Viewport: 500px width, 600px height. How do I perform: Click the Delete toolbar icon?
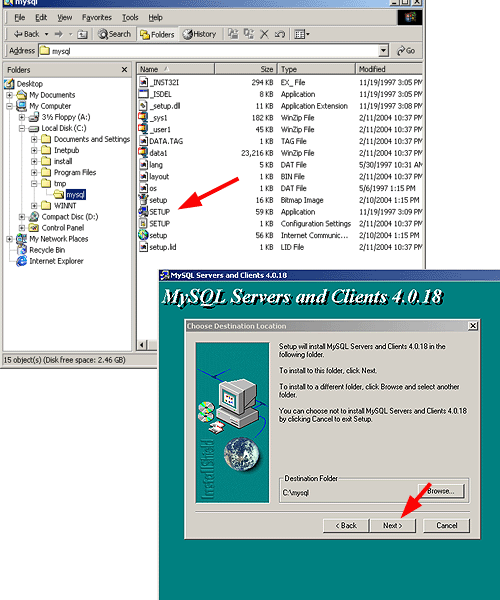(264, 34)
